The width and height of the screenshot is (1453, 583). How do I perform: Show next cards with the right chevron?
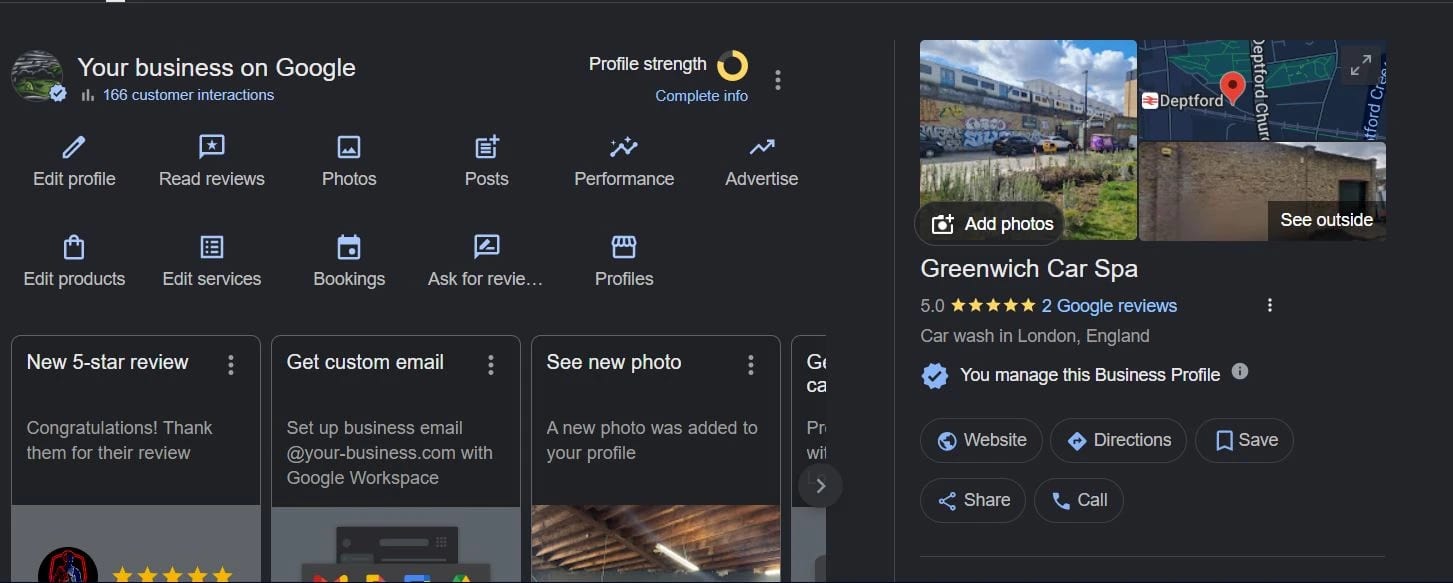[x=821, y=486]
